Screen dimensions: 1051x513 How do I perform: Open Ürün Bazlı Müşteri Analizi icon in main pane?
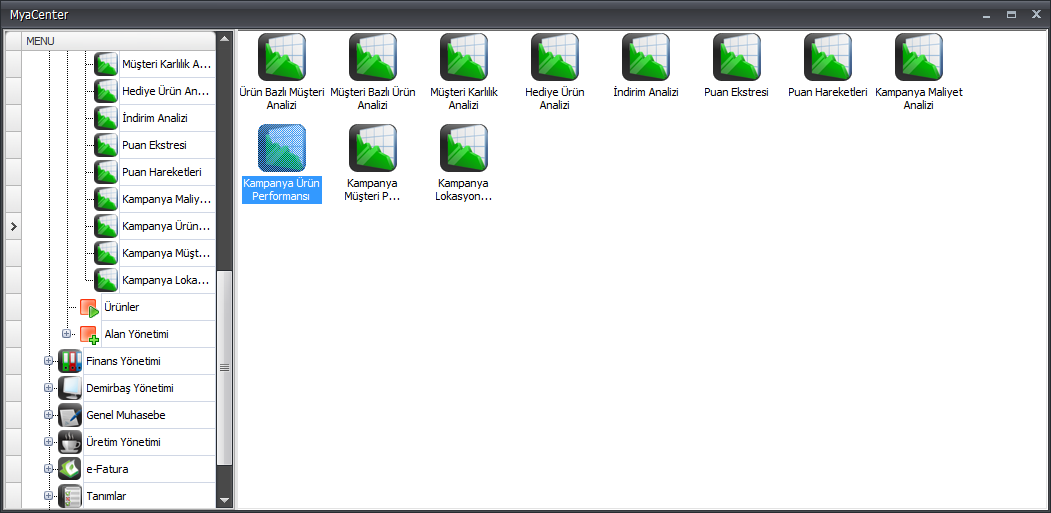coord(282,57)
